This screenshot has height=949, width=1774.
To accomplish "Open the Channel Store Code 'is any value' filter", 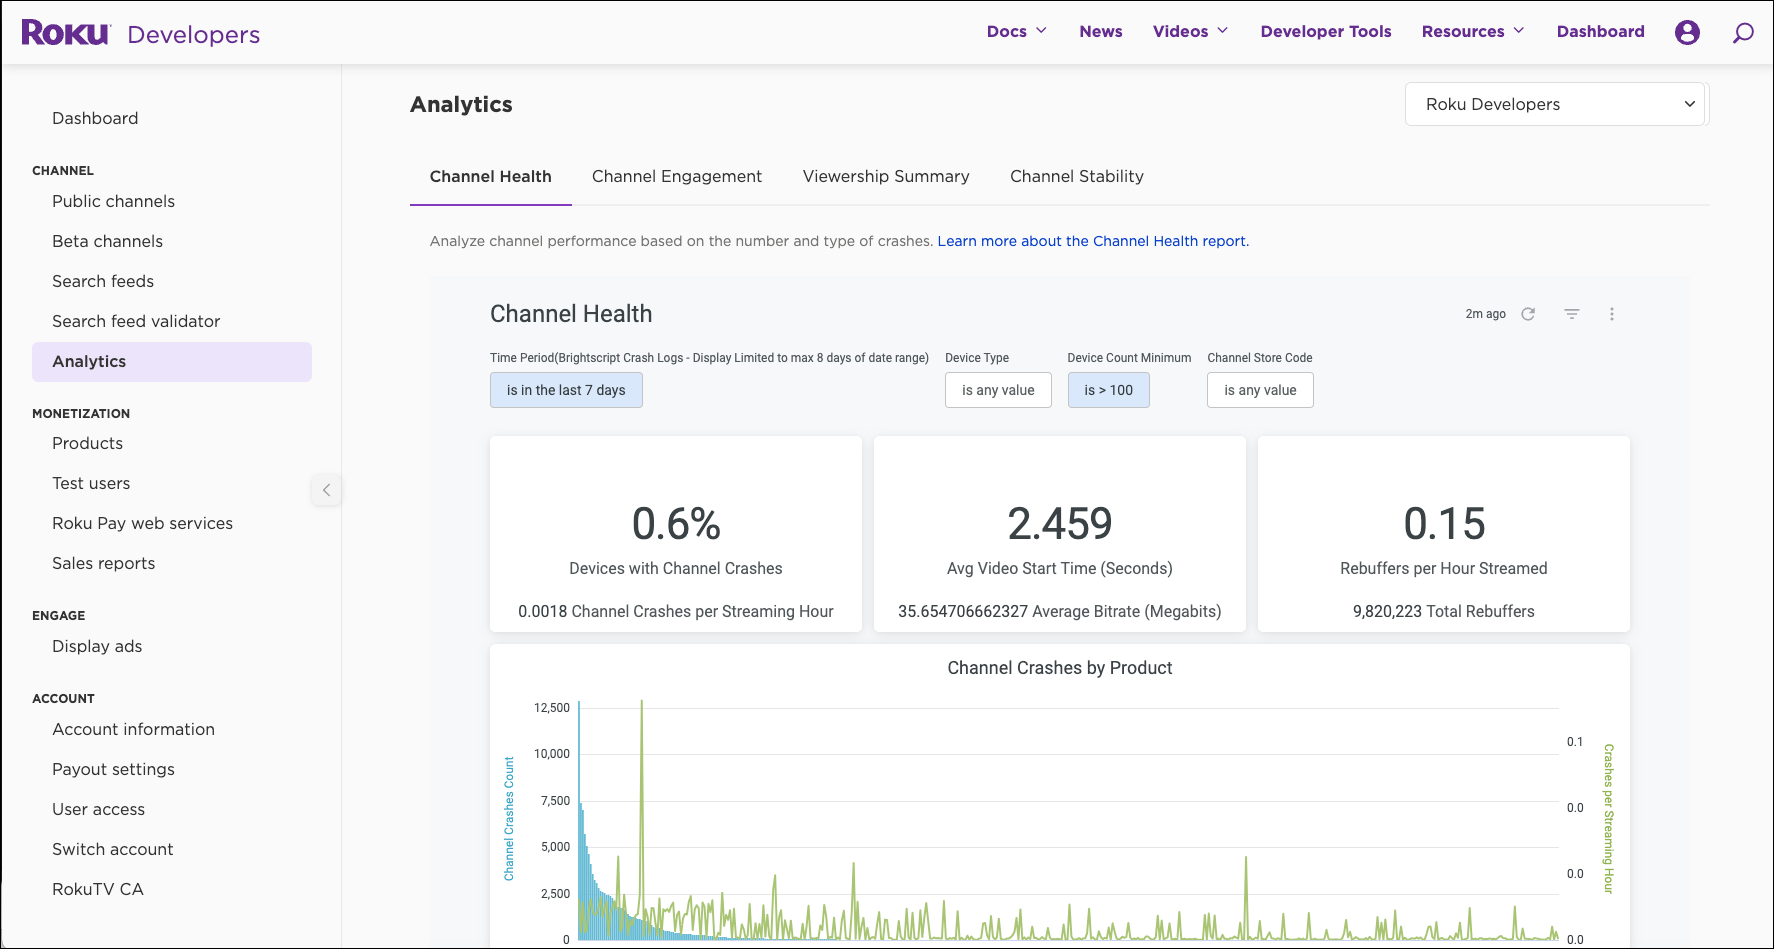I will coord(1260,390).
